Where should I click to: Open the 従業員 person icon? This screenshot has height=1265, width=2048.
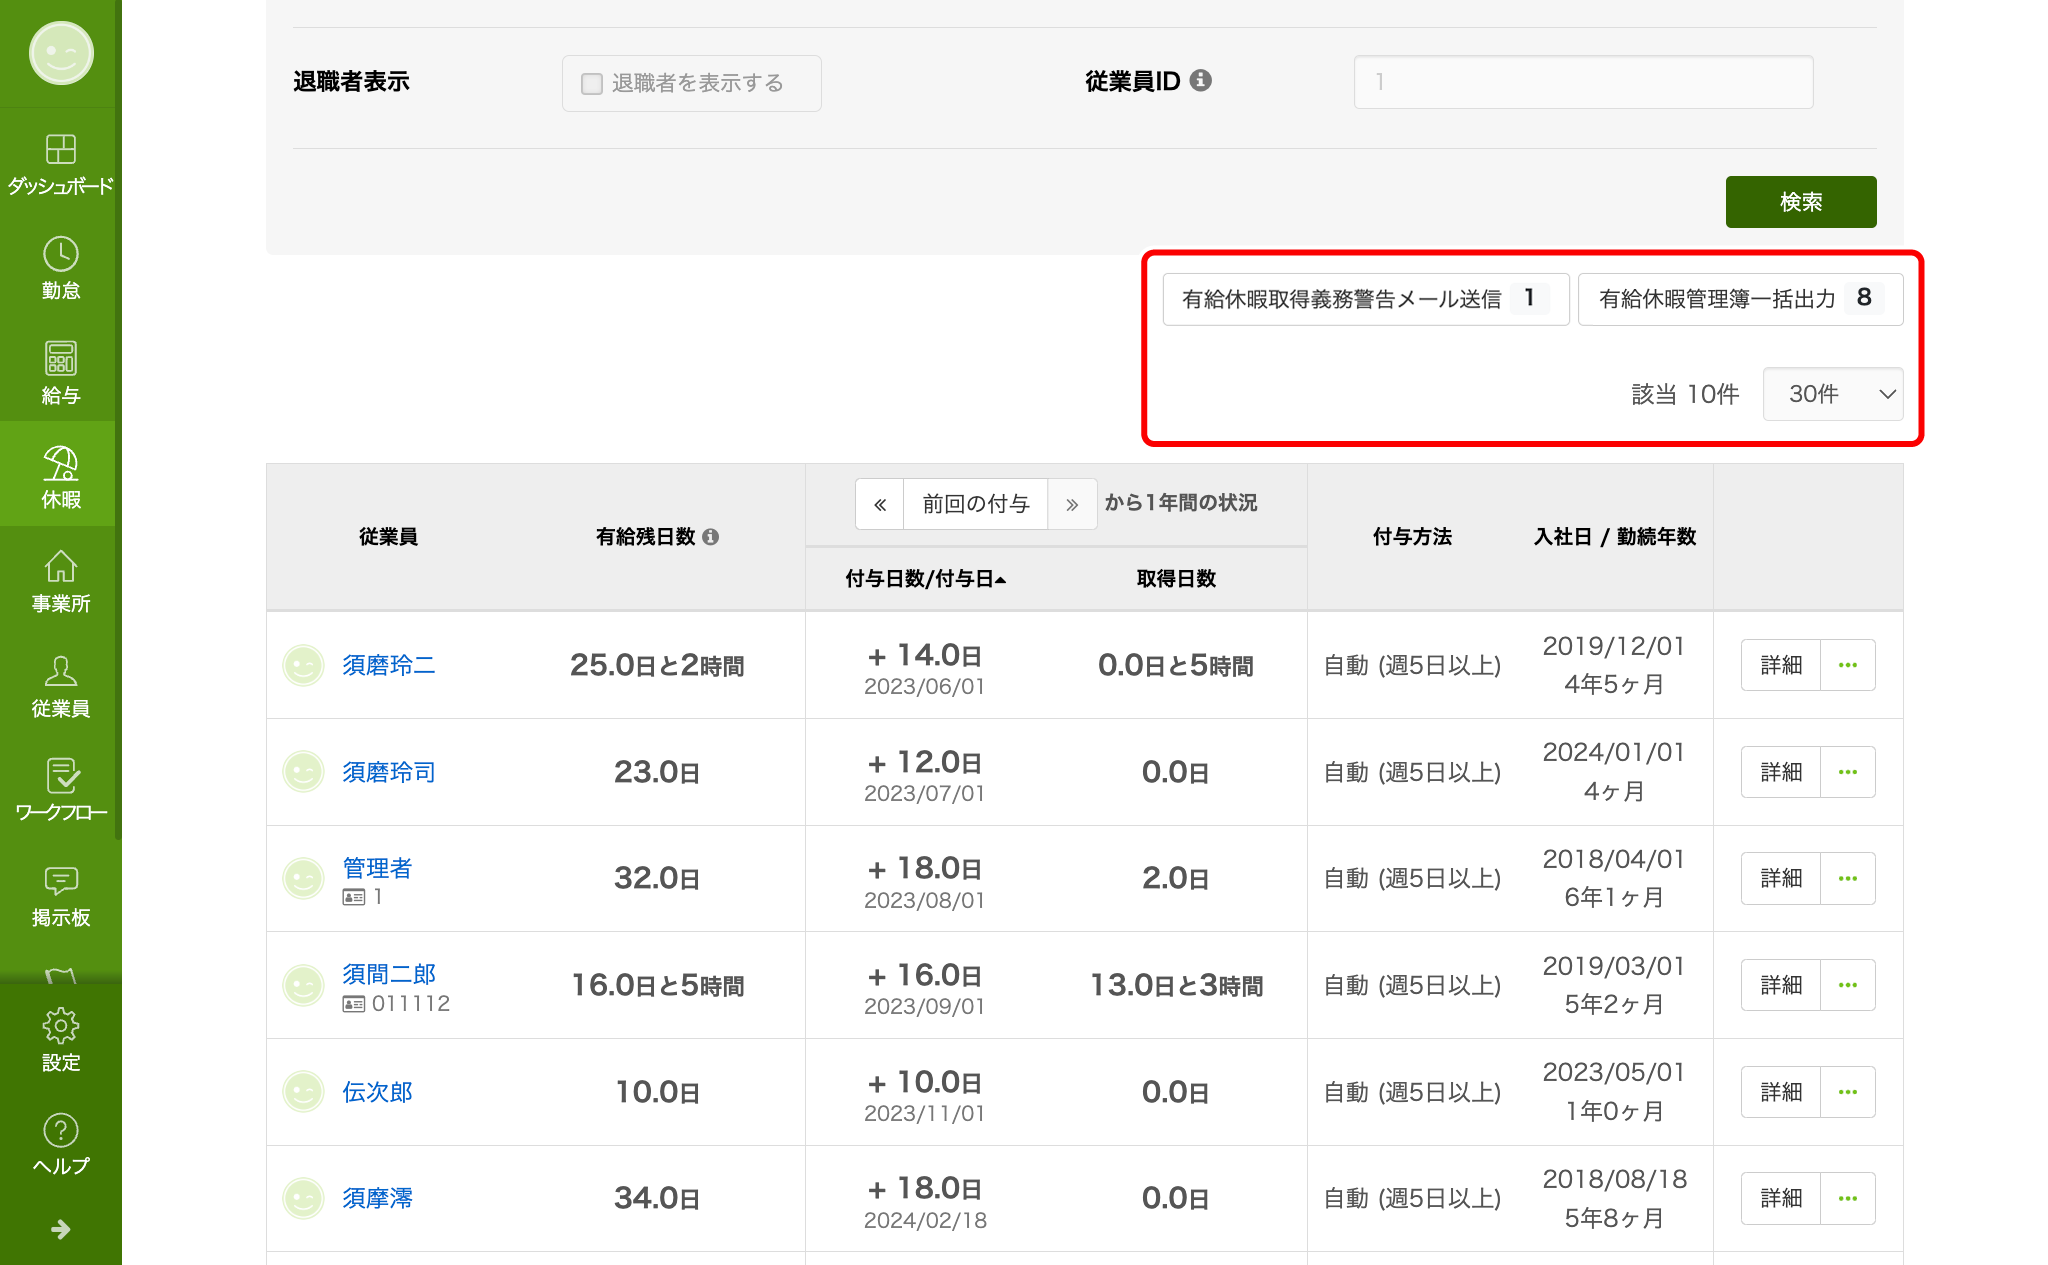tap(60, 672)
